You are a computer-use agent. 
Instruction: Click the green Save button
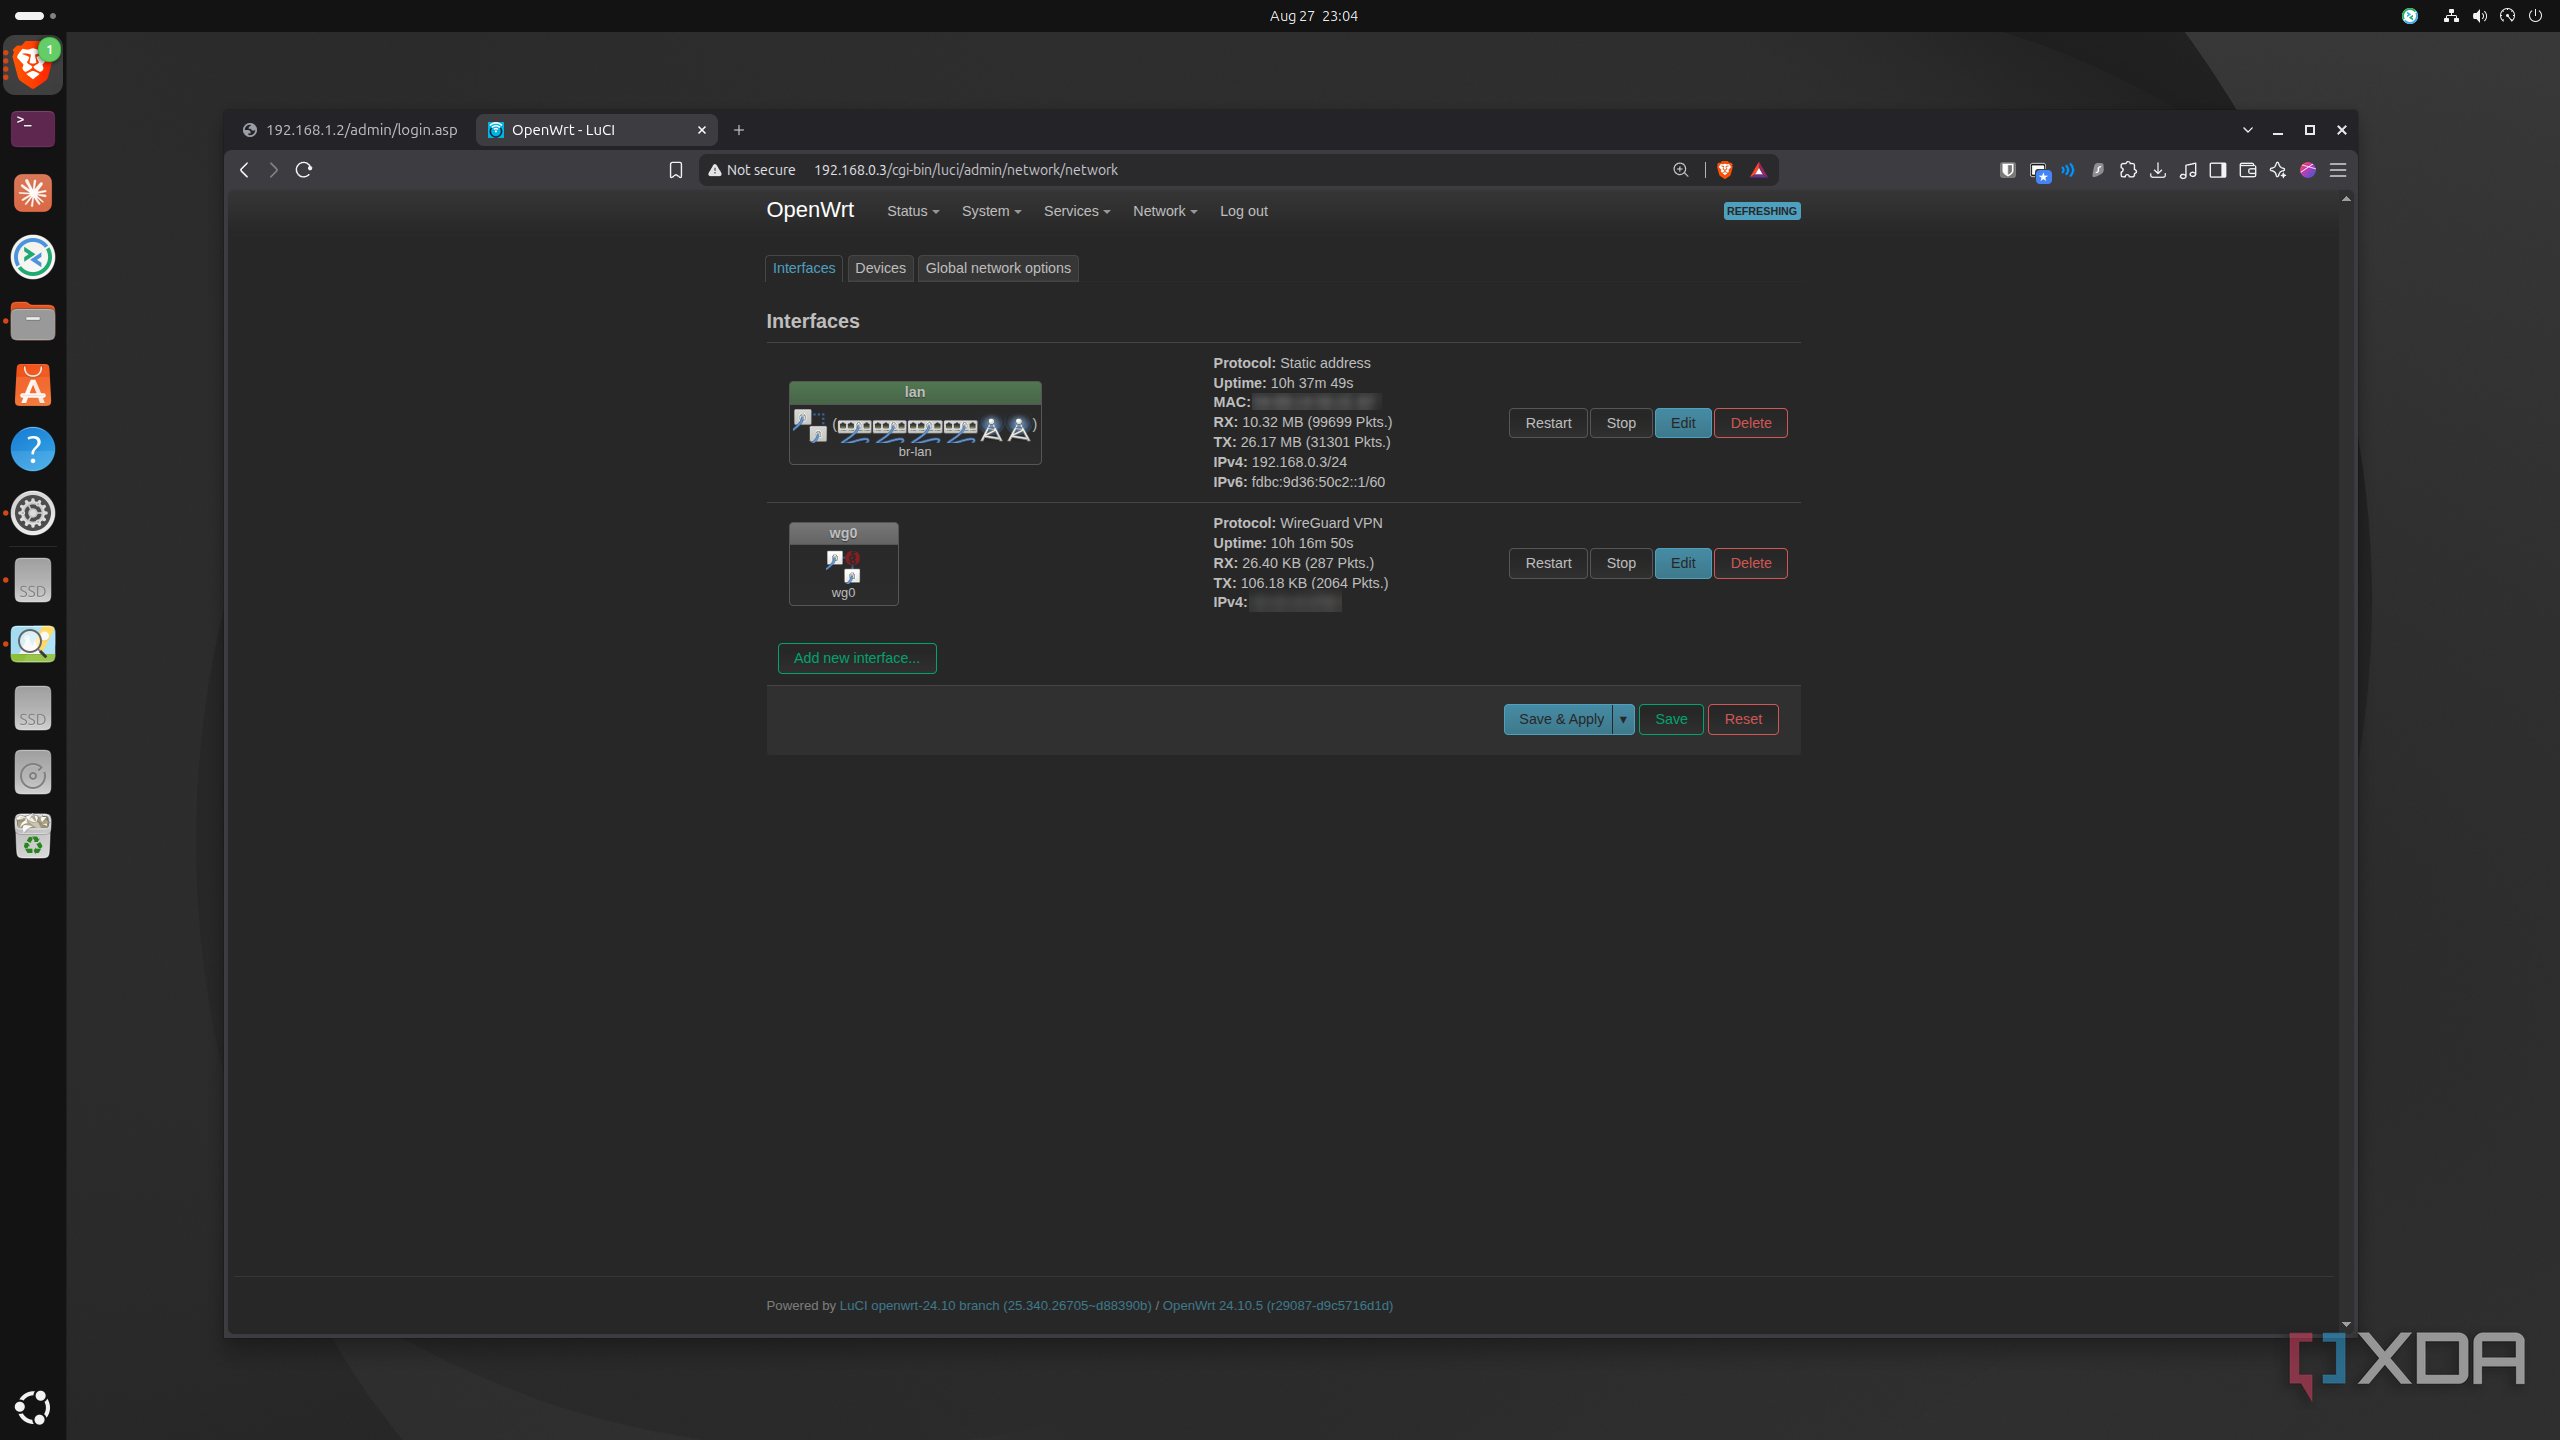tap(1671, 719)
